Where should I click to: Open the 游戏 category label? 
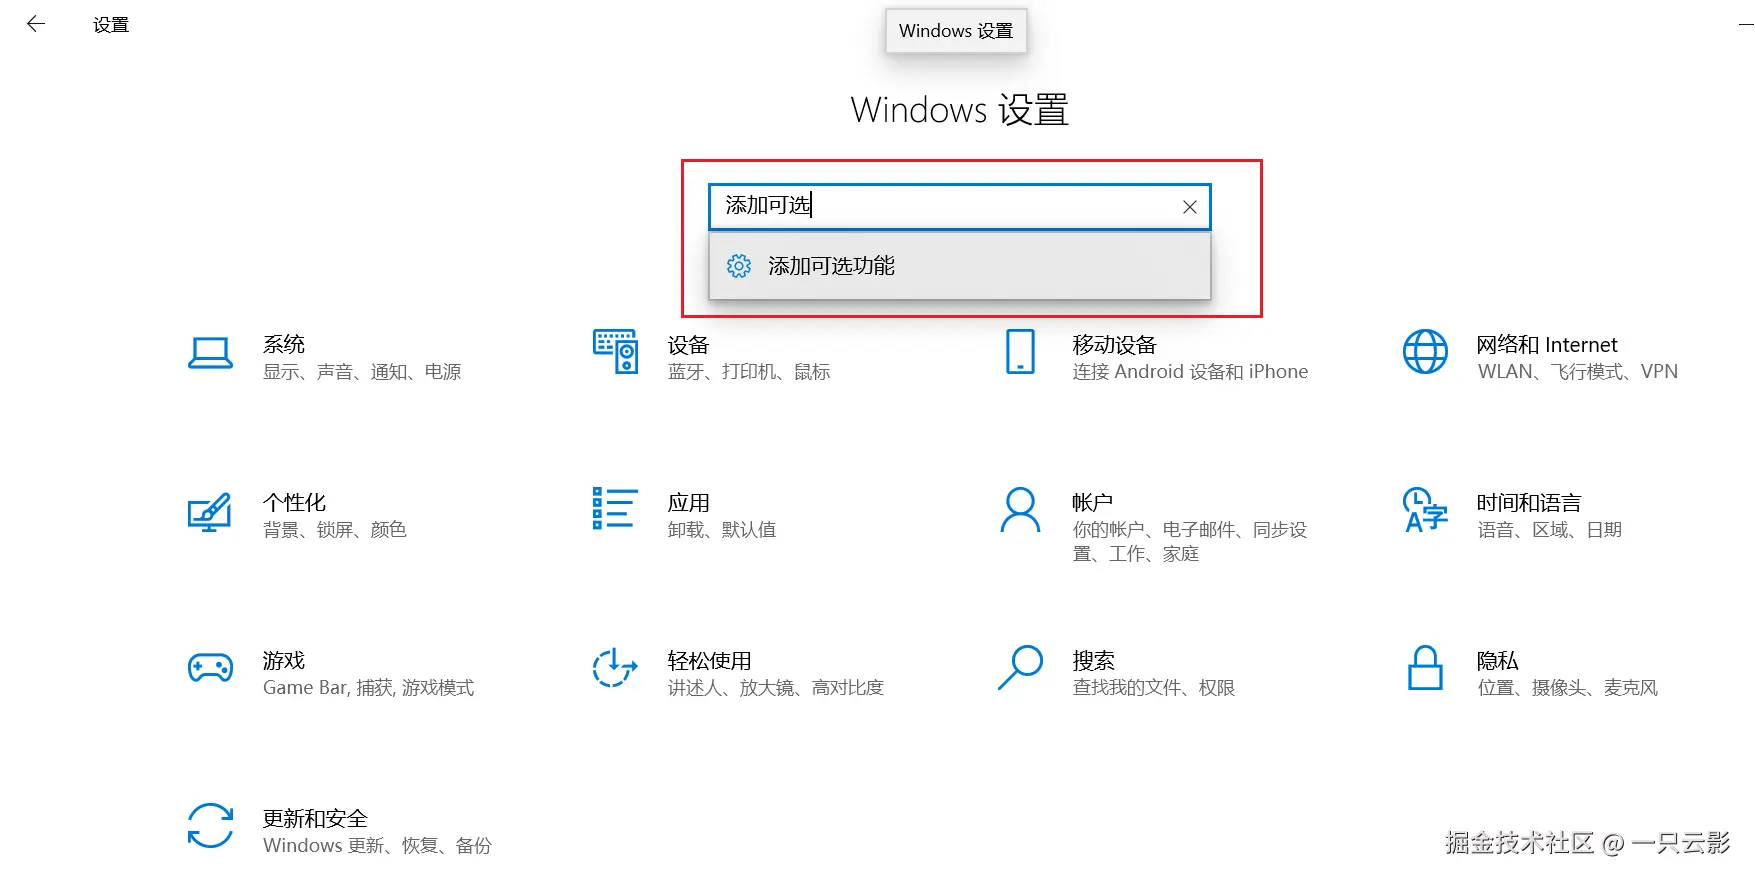point(284,660)
